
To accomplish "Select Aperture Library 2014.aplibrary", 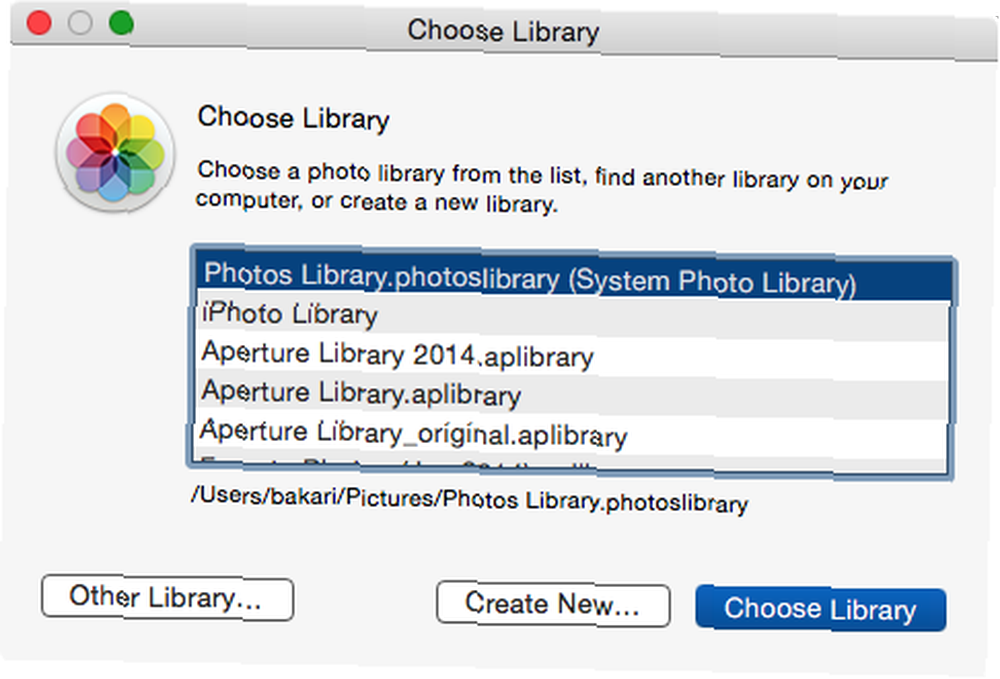I will [x=572, y=355].
